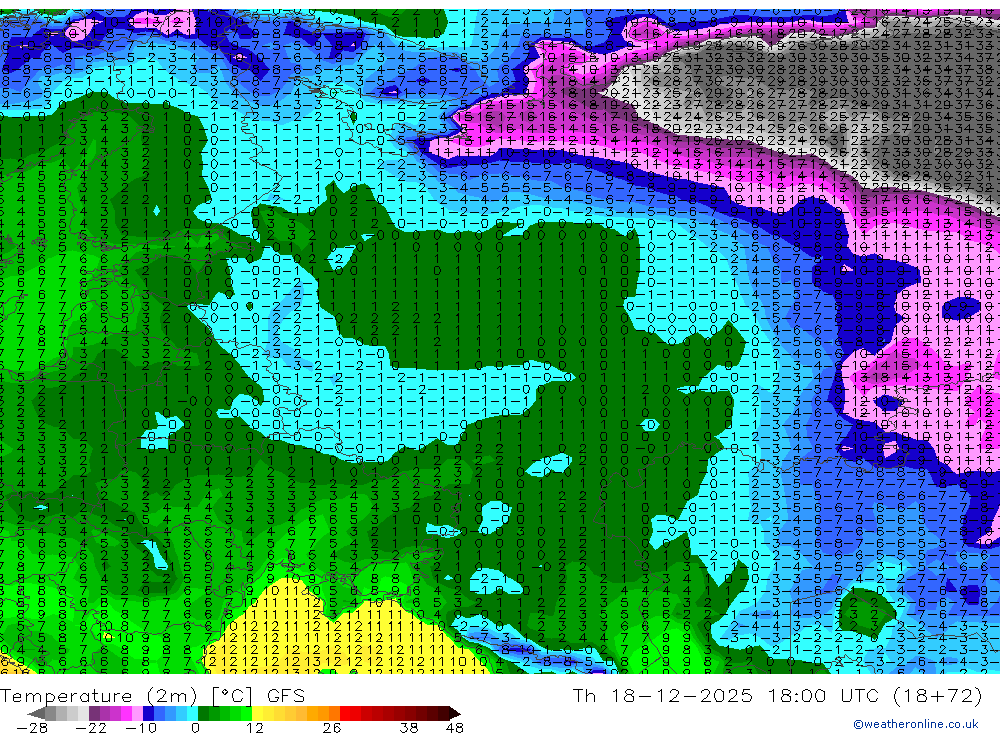Click the 12 legend label

[x=254, y=728]
